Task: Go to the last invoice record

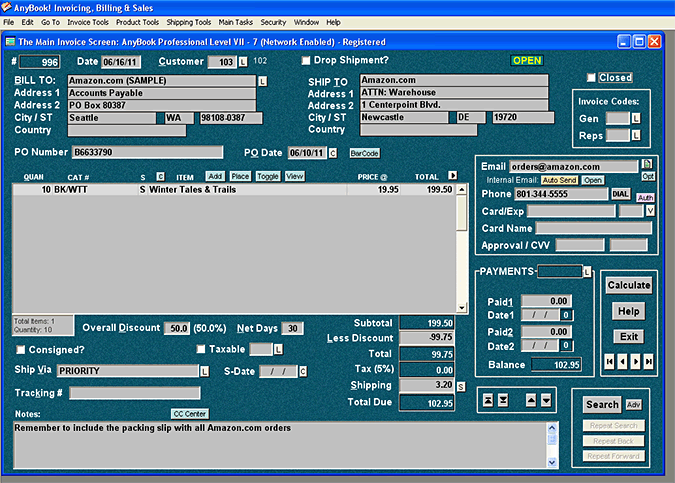Action: tap(649, 361)
